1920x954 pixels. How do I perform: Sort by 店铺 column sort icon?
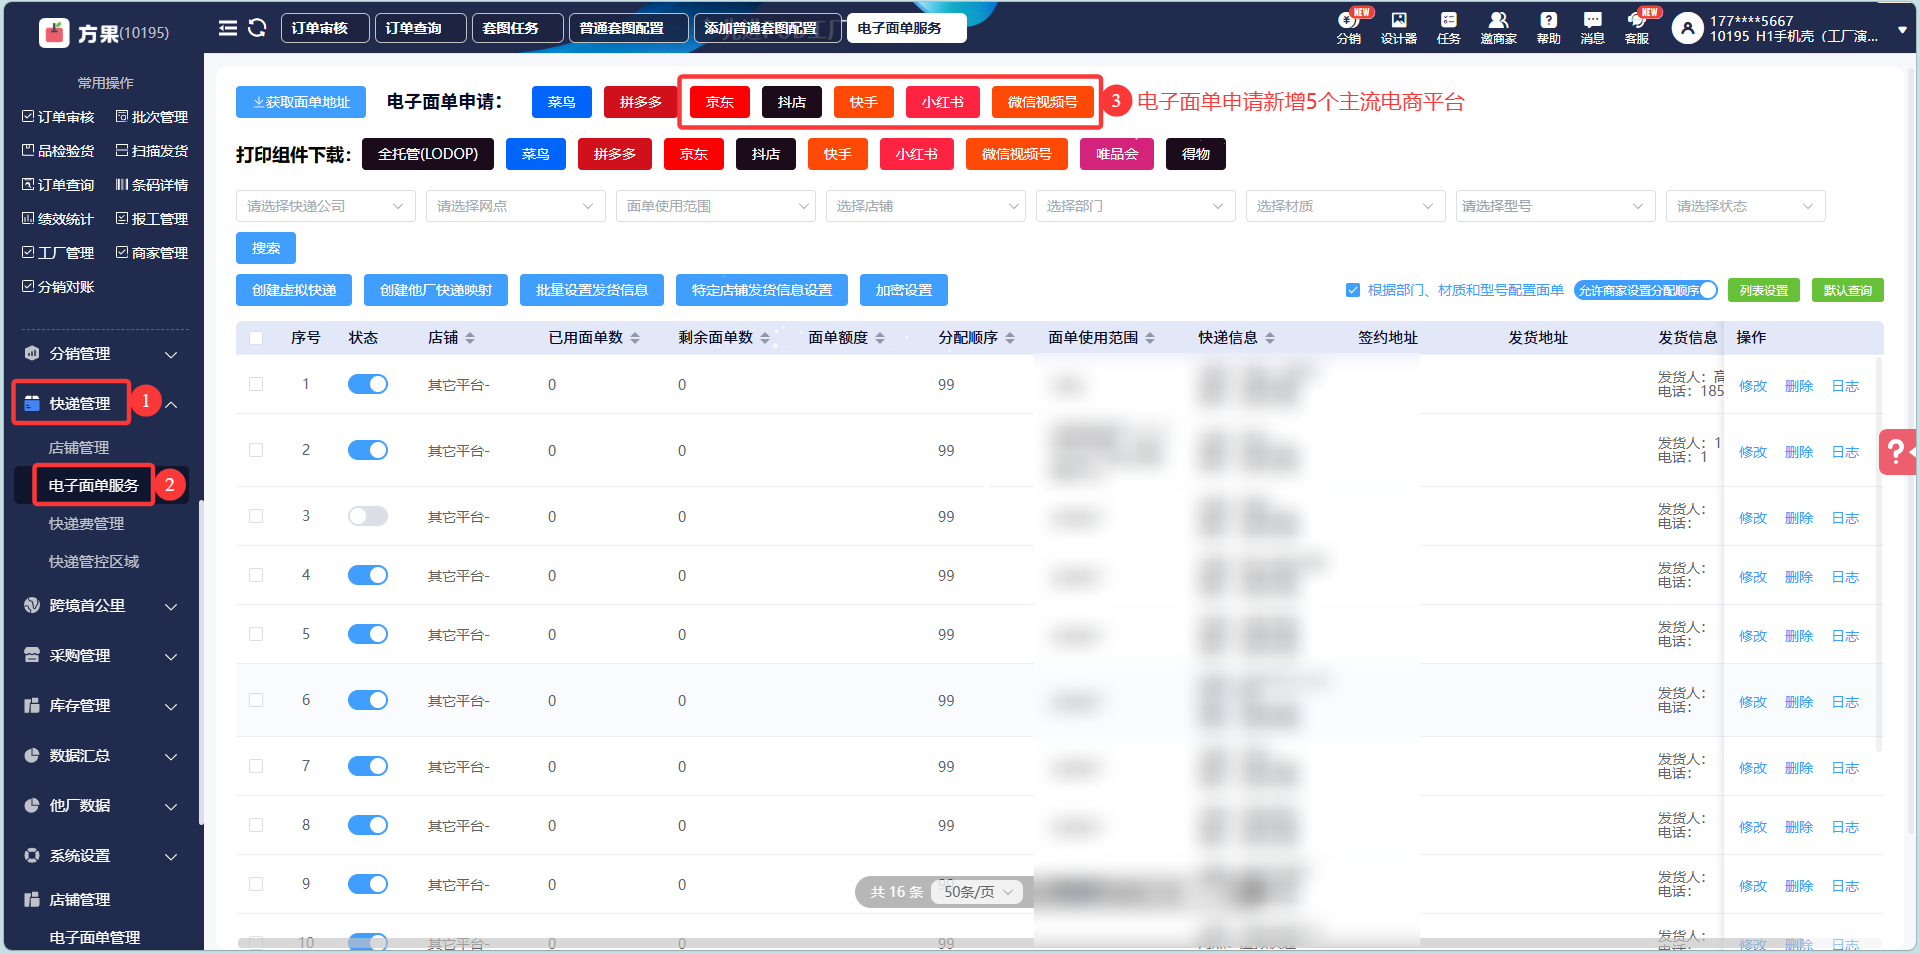[470, 338]
